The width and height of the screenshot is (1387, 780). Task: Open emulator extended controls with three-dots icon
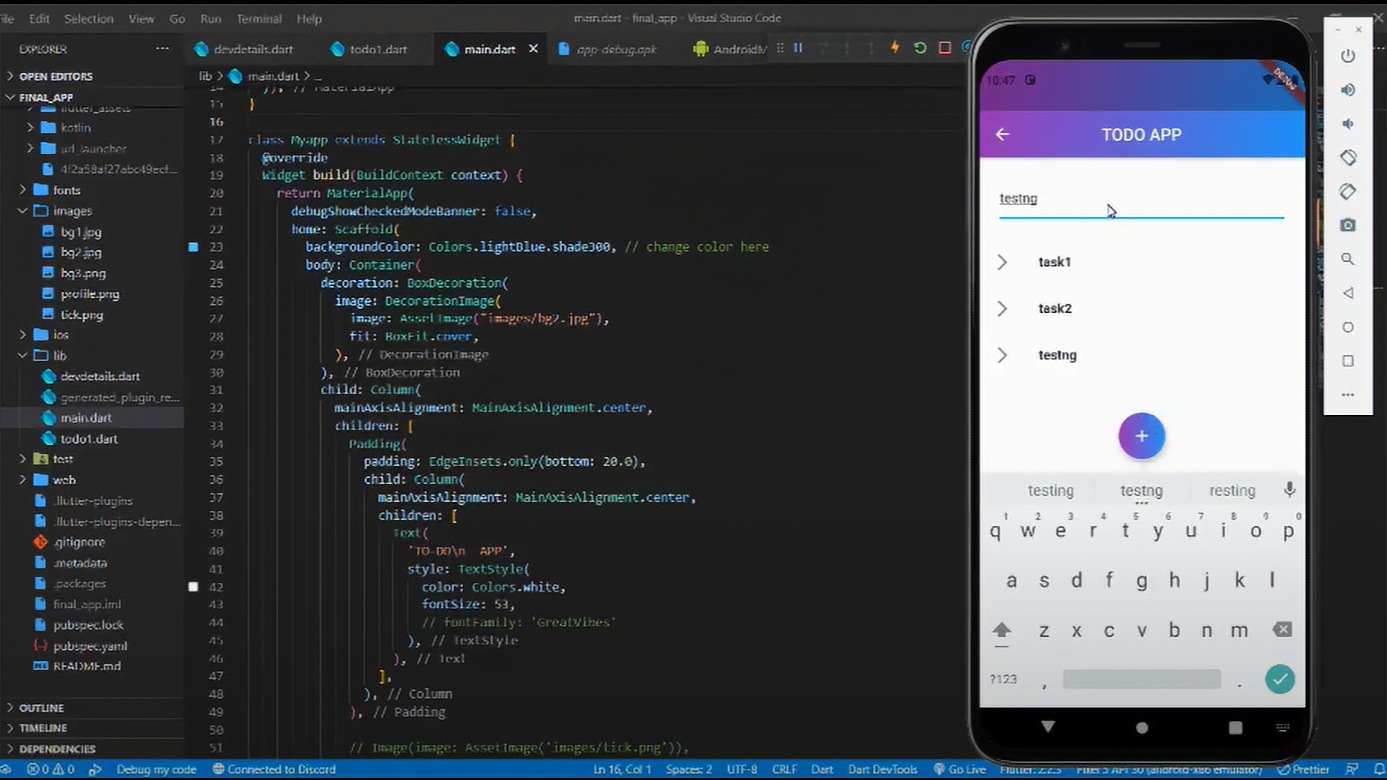tap(1347, 395)
